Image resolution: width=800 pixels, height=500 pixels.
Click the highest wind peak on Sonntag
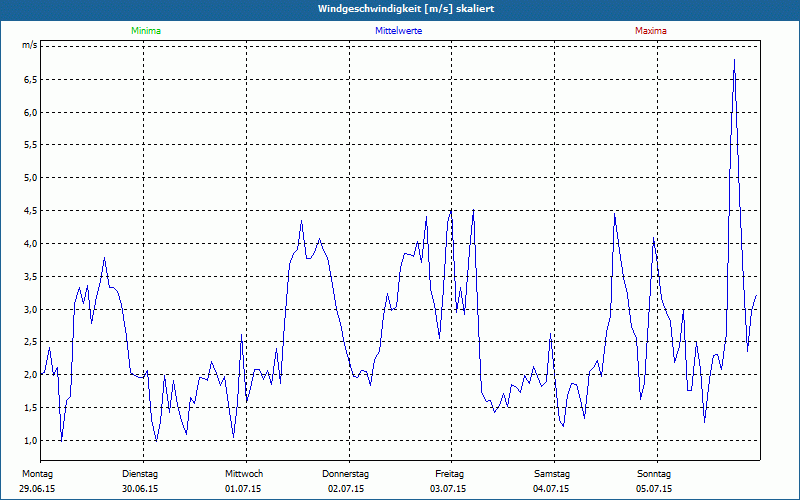coord(734,60)
